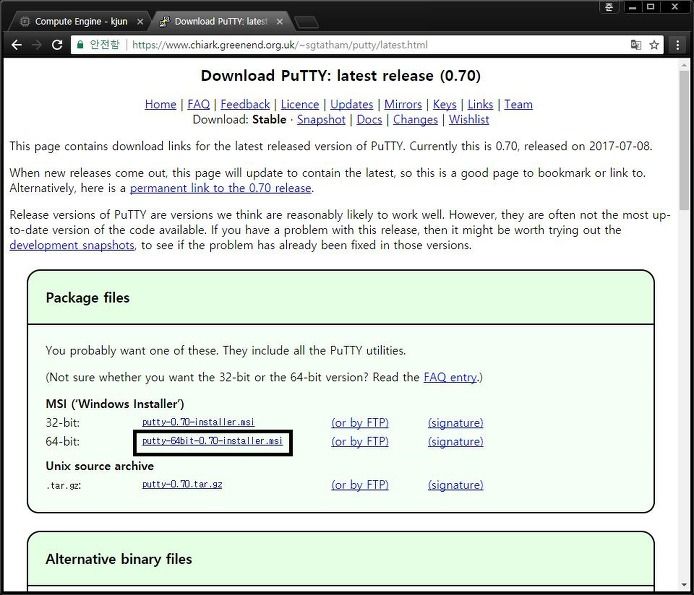Download putty-0.70.tar.gz source archive
Screen dimensions: 694x595
[182, 484]
